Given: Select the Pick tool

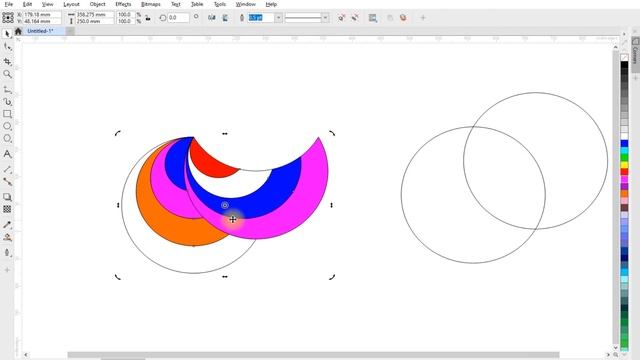Looking at the screenshot, I should [7, 34].
